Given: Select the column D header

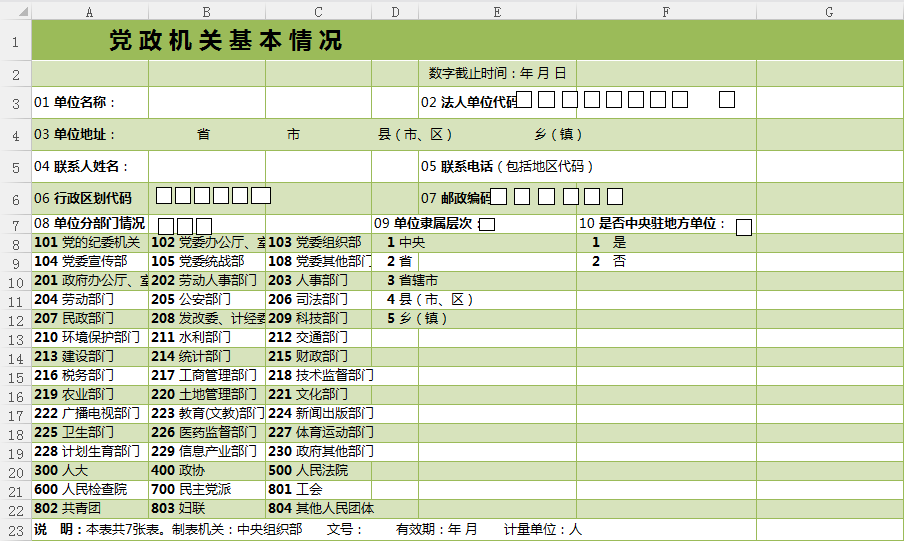Looking at the screenshot, I should 395,12.
